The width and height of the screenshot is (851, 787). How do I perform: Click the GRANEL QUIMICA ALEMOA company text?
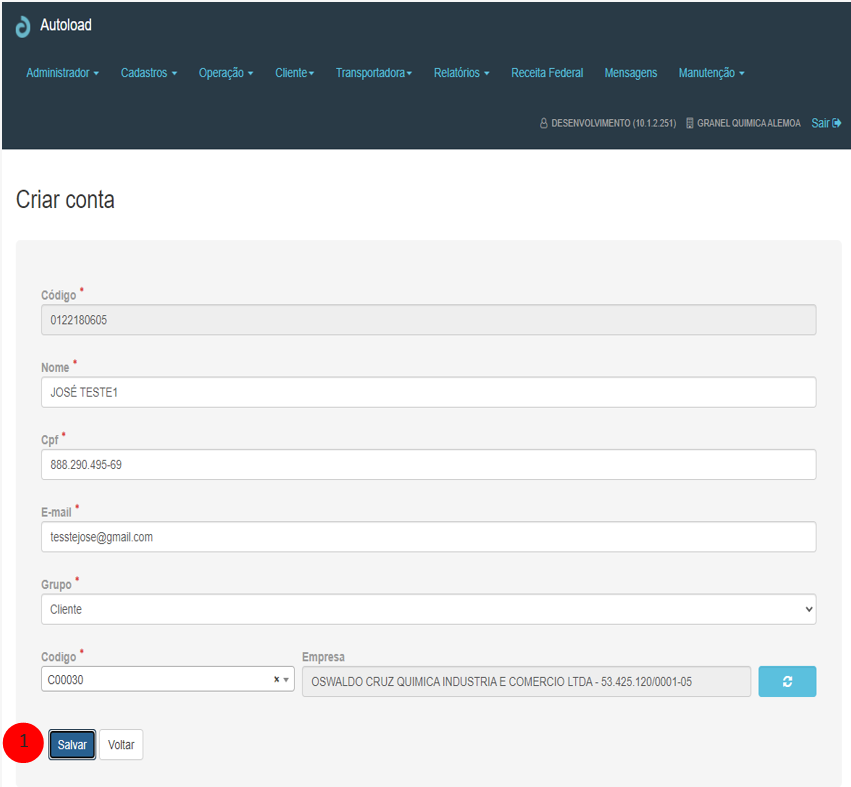(748, 123)
